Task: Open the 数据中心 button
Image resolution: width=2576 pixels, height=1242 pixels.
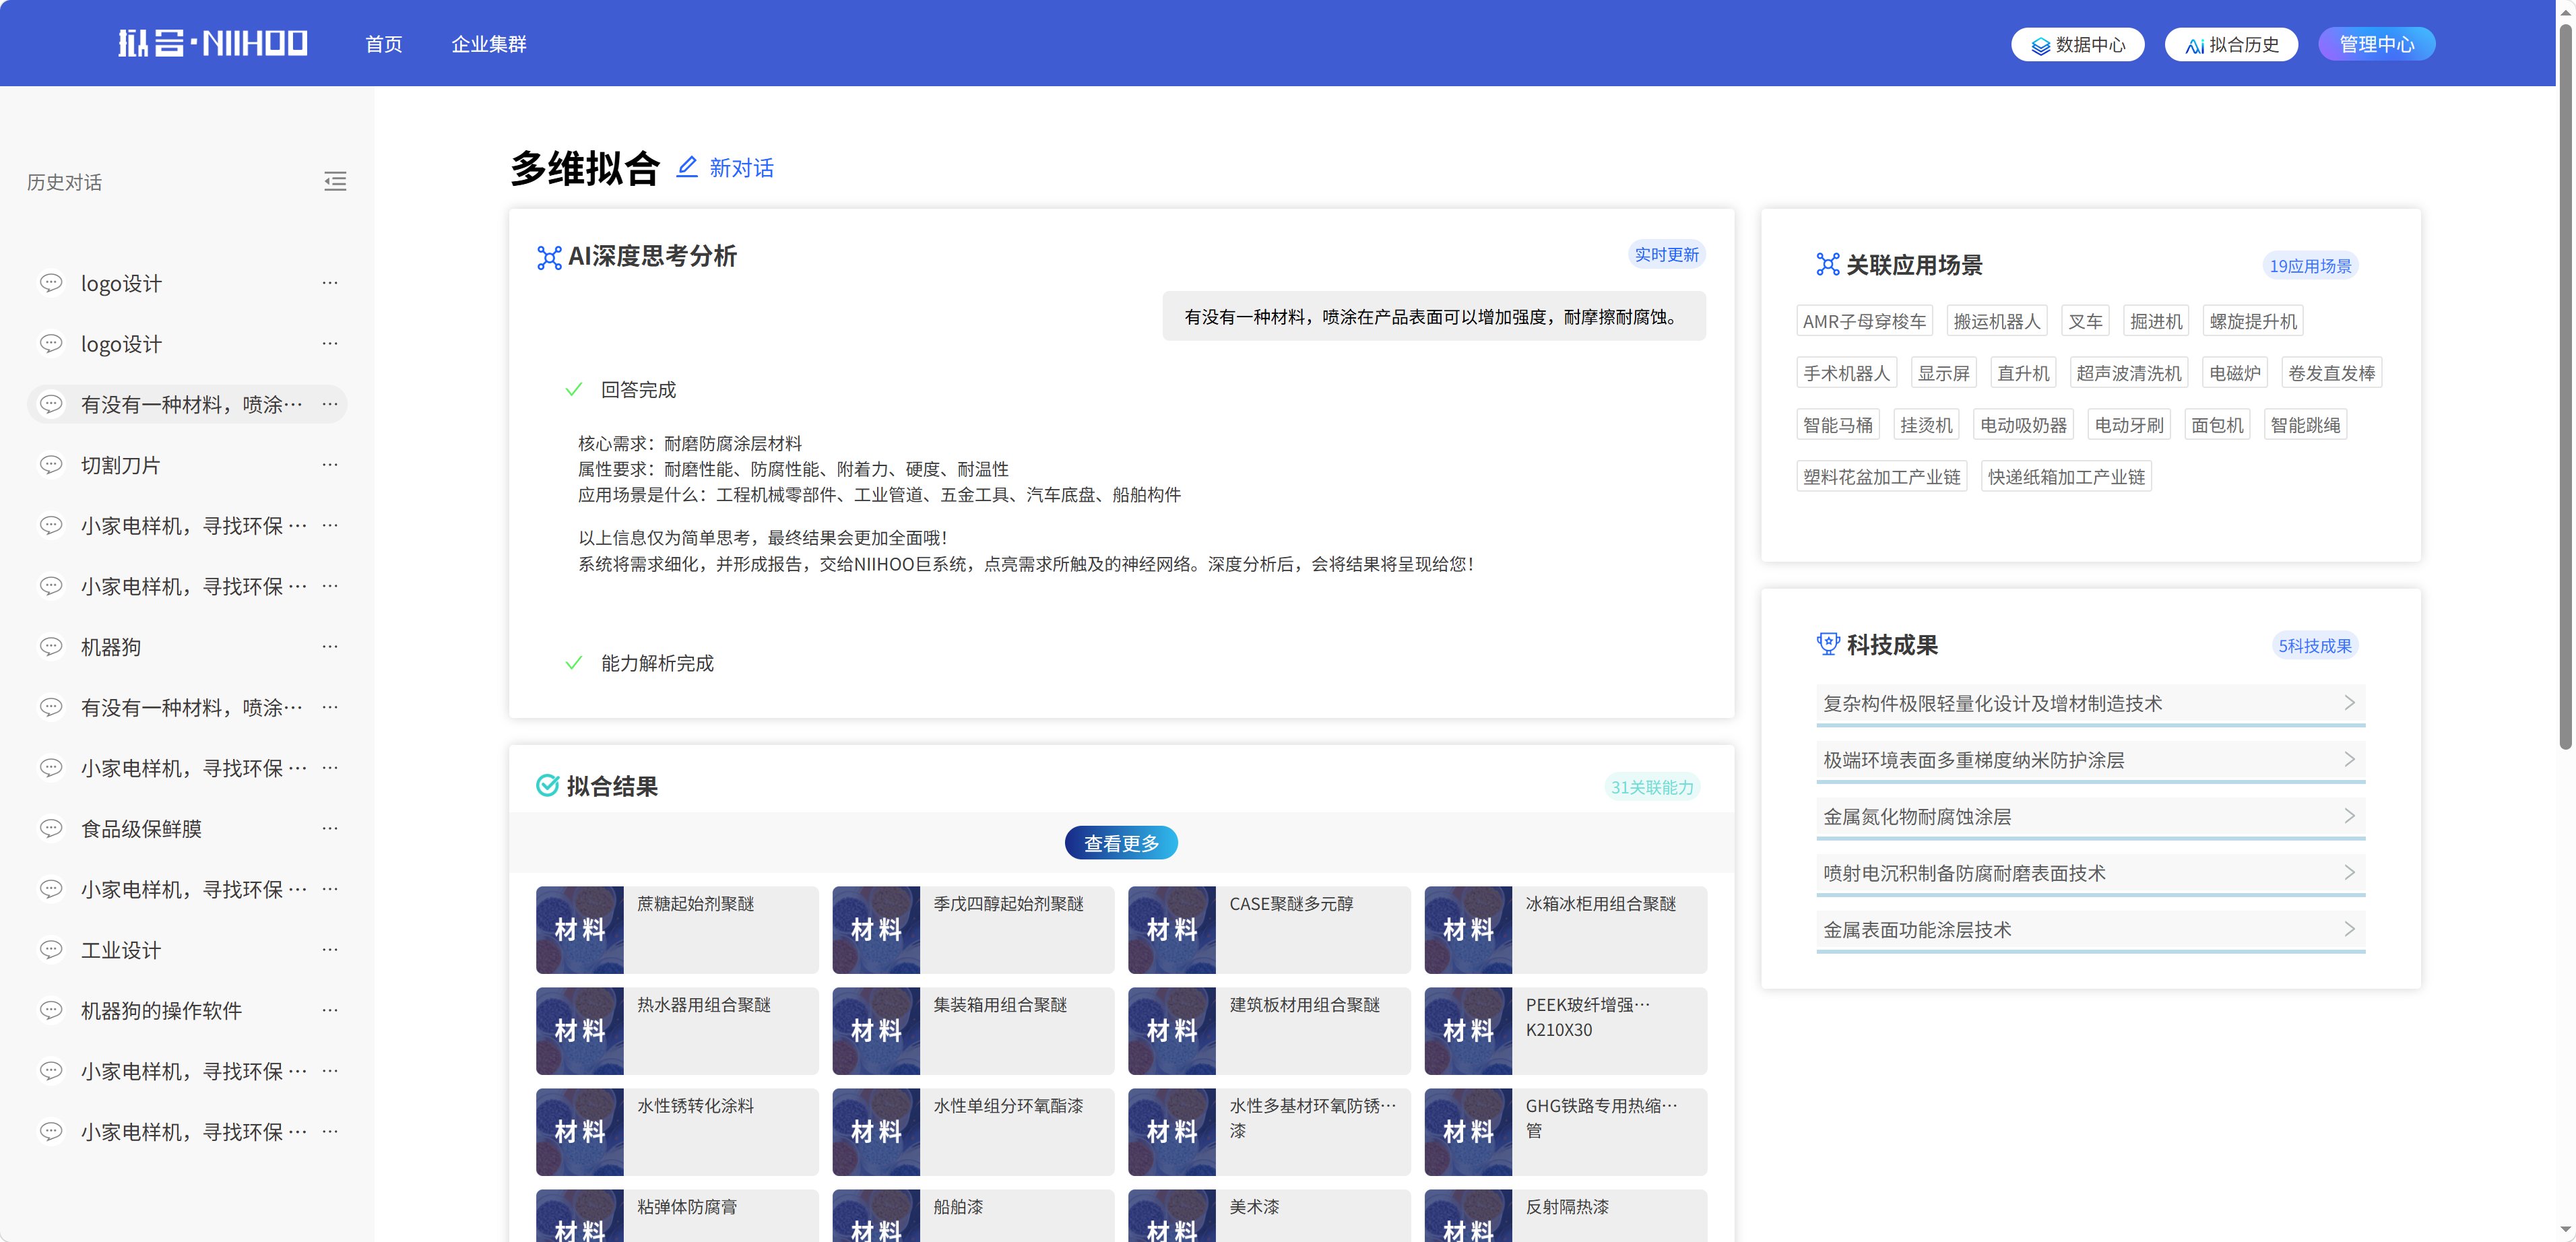Action: point(2077,44)
